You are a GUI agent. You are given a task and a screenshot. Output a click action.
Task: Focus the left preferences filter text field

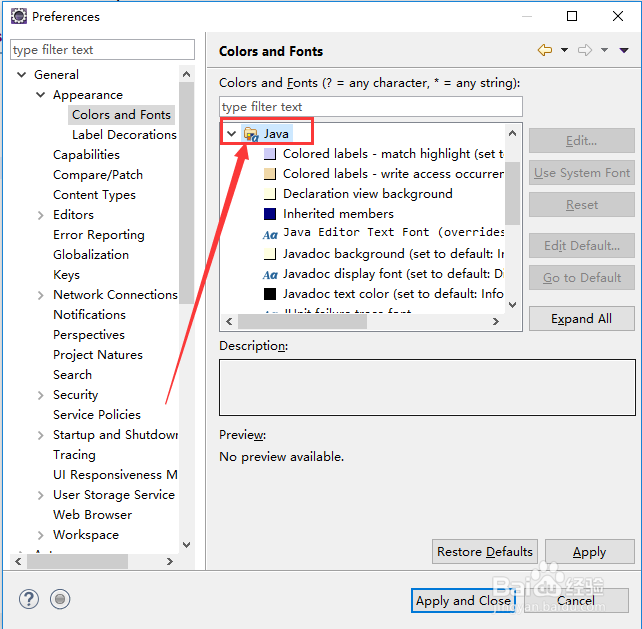click(102, 50)
